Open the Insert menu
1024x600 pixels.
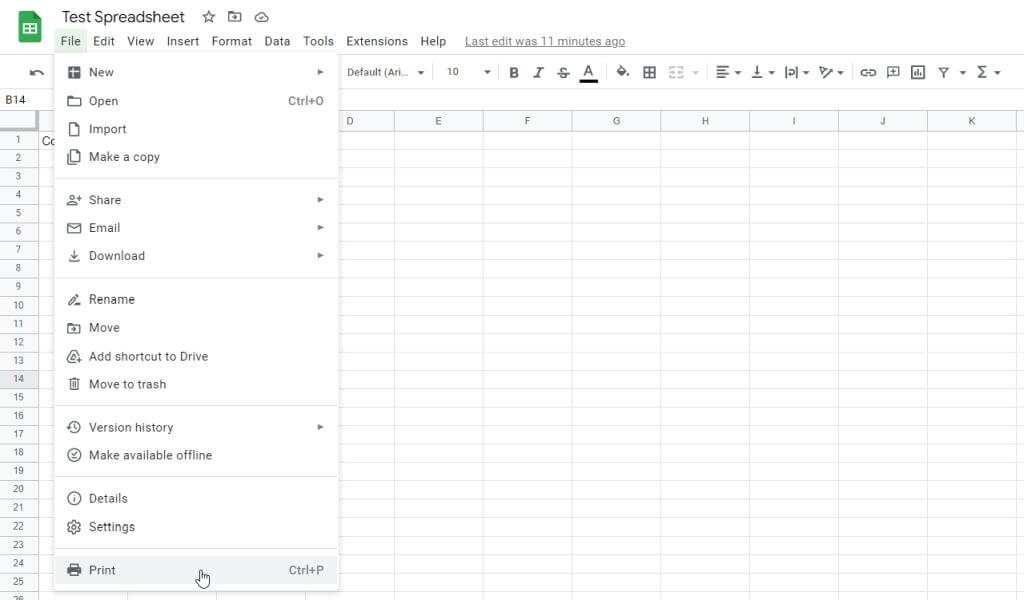183,41
